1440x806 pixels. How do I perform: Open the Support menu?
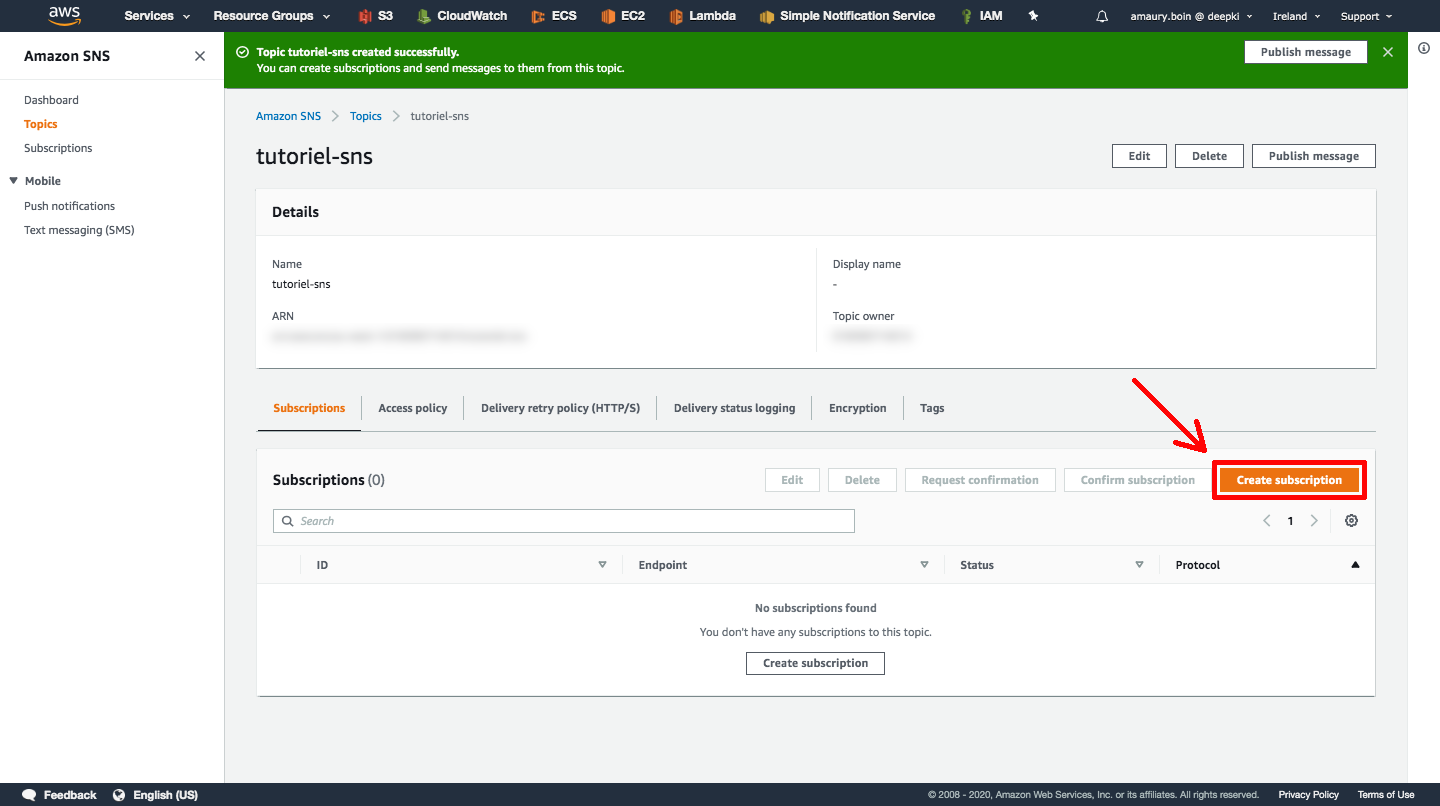tap(1367, 16)
